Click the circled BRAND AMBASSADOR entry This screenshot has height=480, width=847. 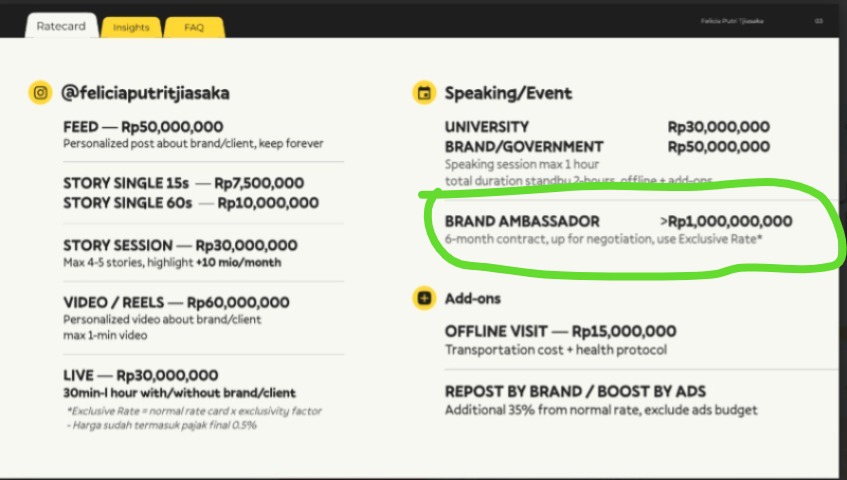point(618,221)
